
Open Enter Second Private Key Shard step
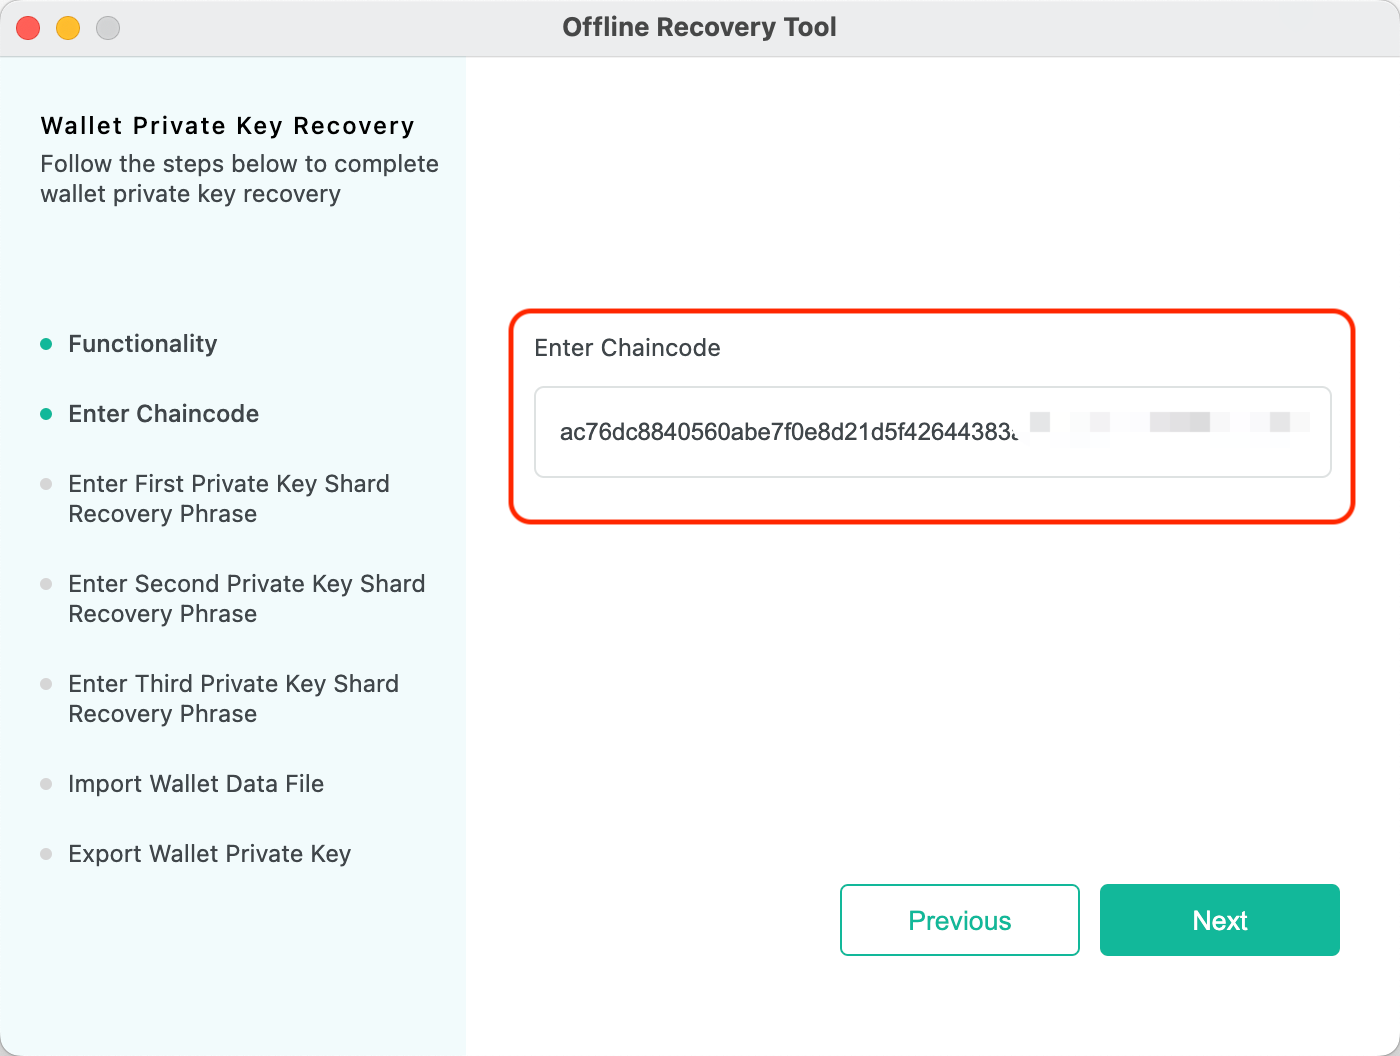coord(246,598)
